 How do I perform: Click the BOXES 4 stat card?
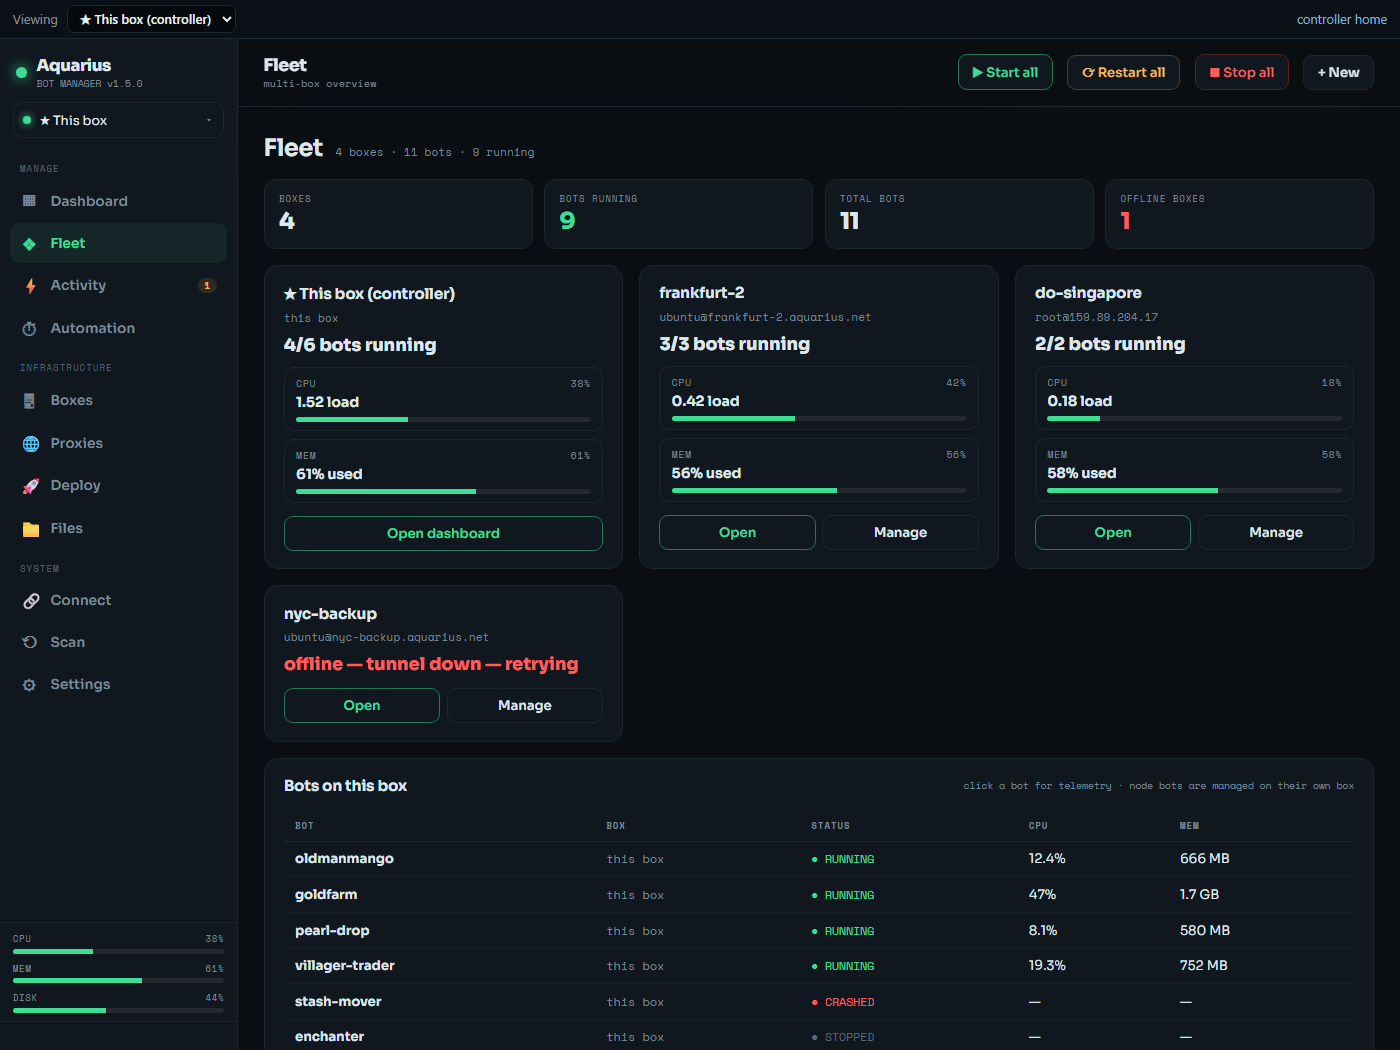pos(398,214)
